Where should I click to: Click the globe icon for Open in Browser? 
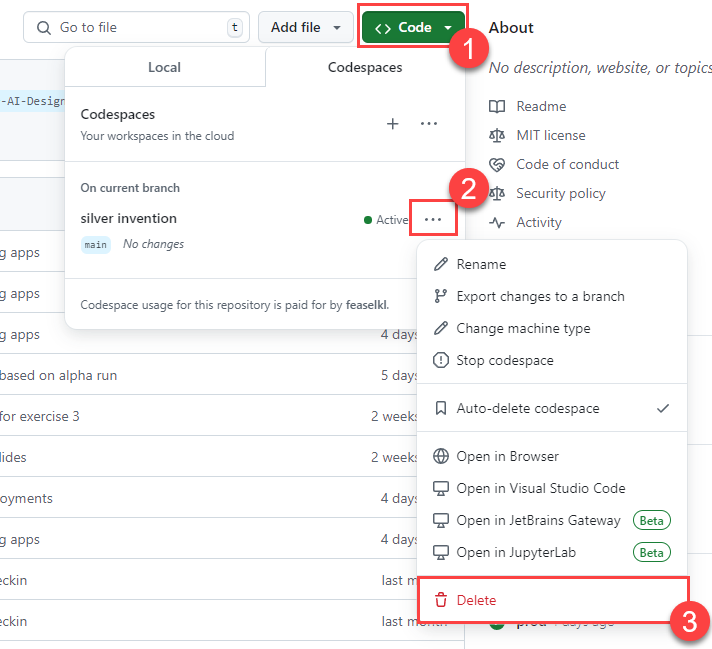coord(440,457)
